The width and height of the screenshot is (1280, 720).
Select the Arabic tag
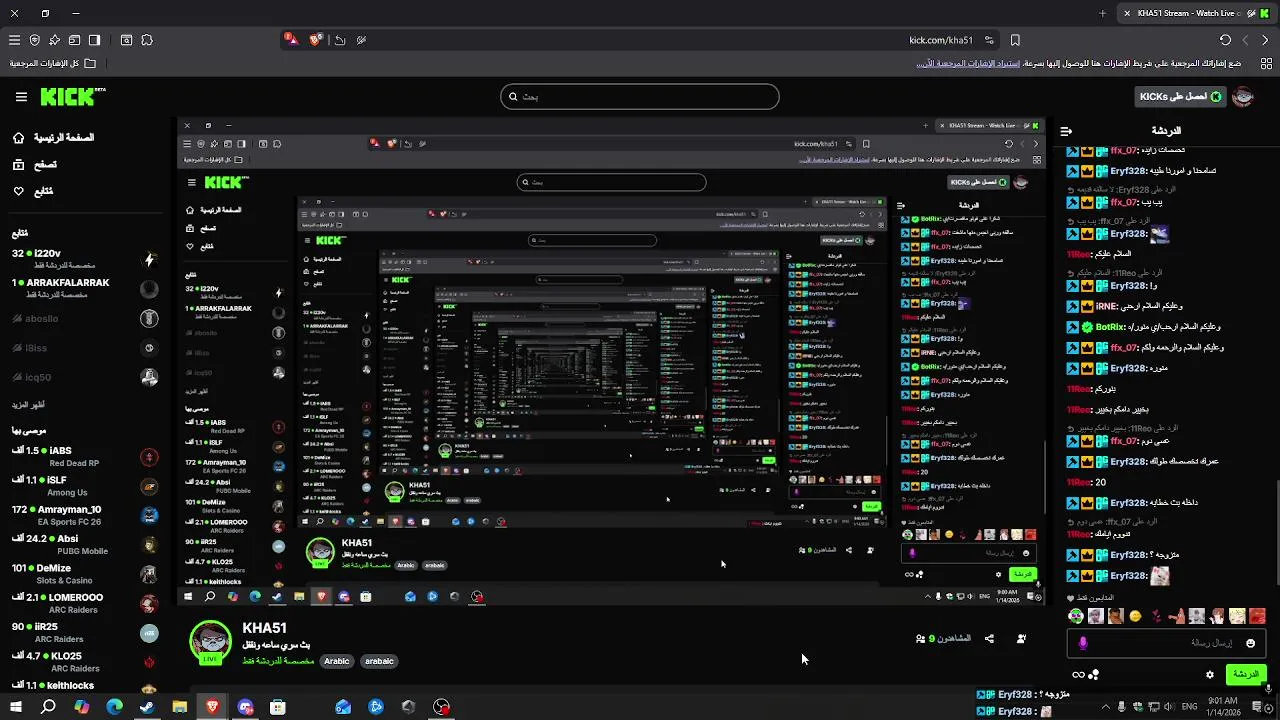pyautogui.click(x=337, y=661)
